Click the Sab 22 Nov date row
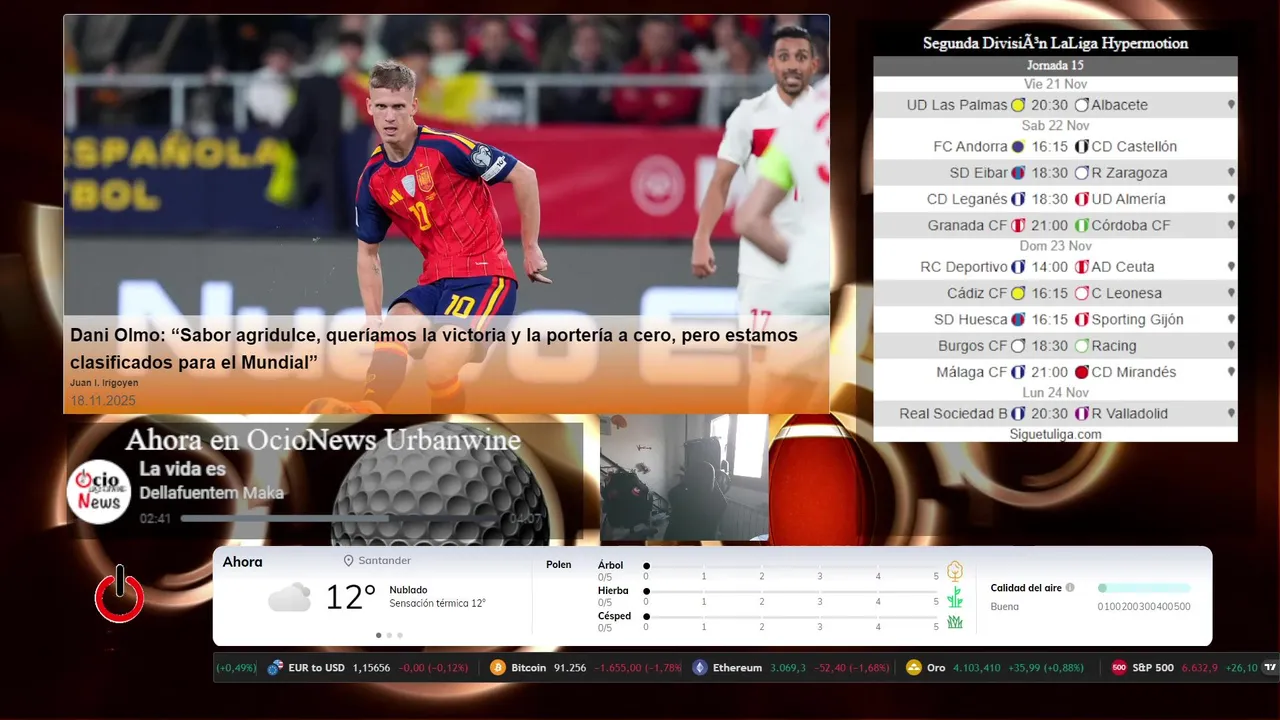This screenshot has height=720, width=1280. click(x=1055, y=125)
